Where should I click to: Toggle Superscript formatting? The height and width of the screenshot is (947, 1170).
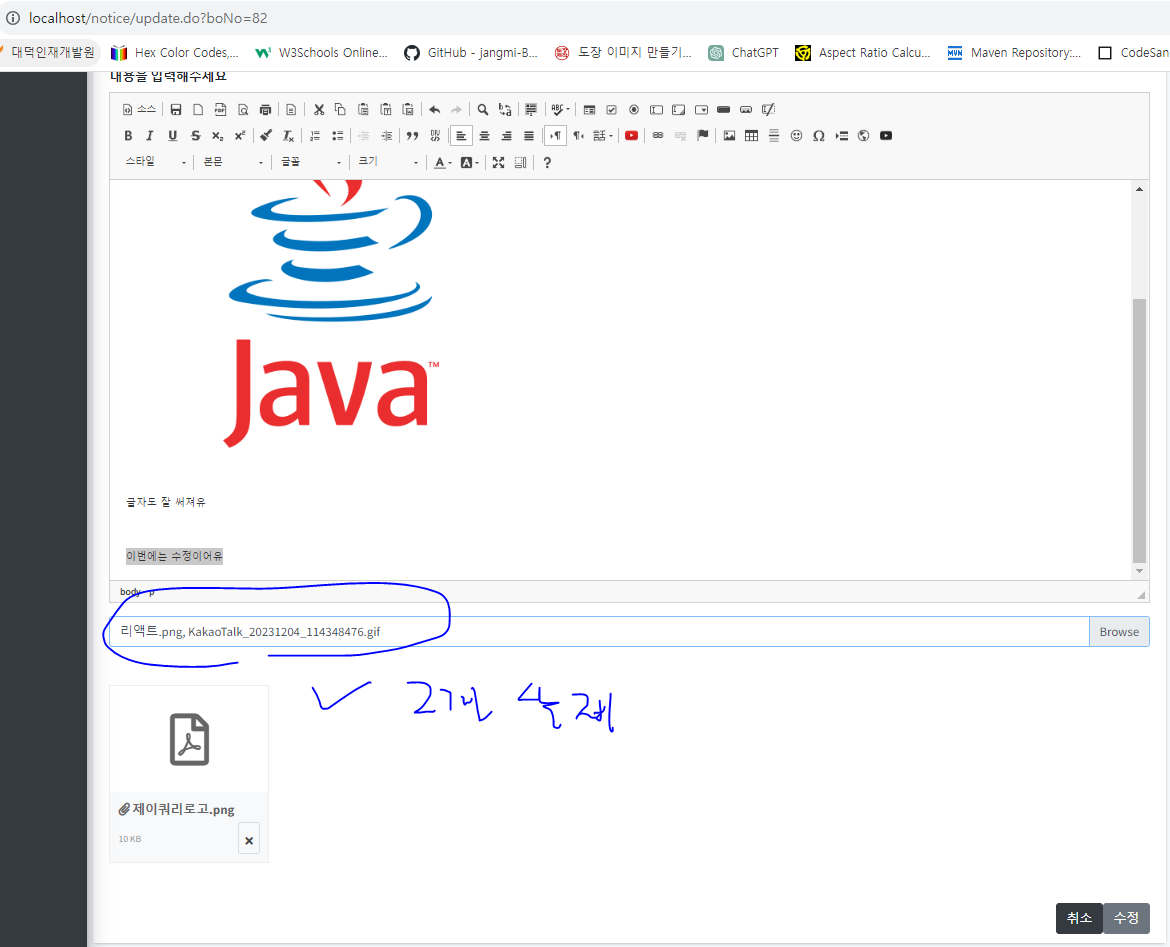click(240, 136)
